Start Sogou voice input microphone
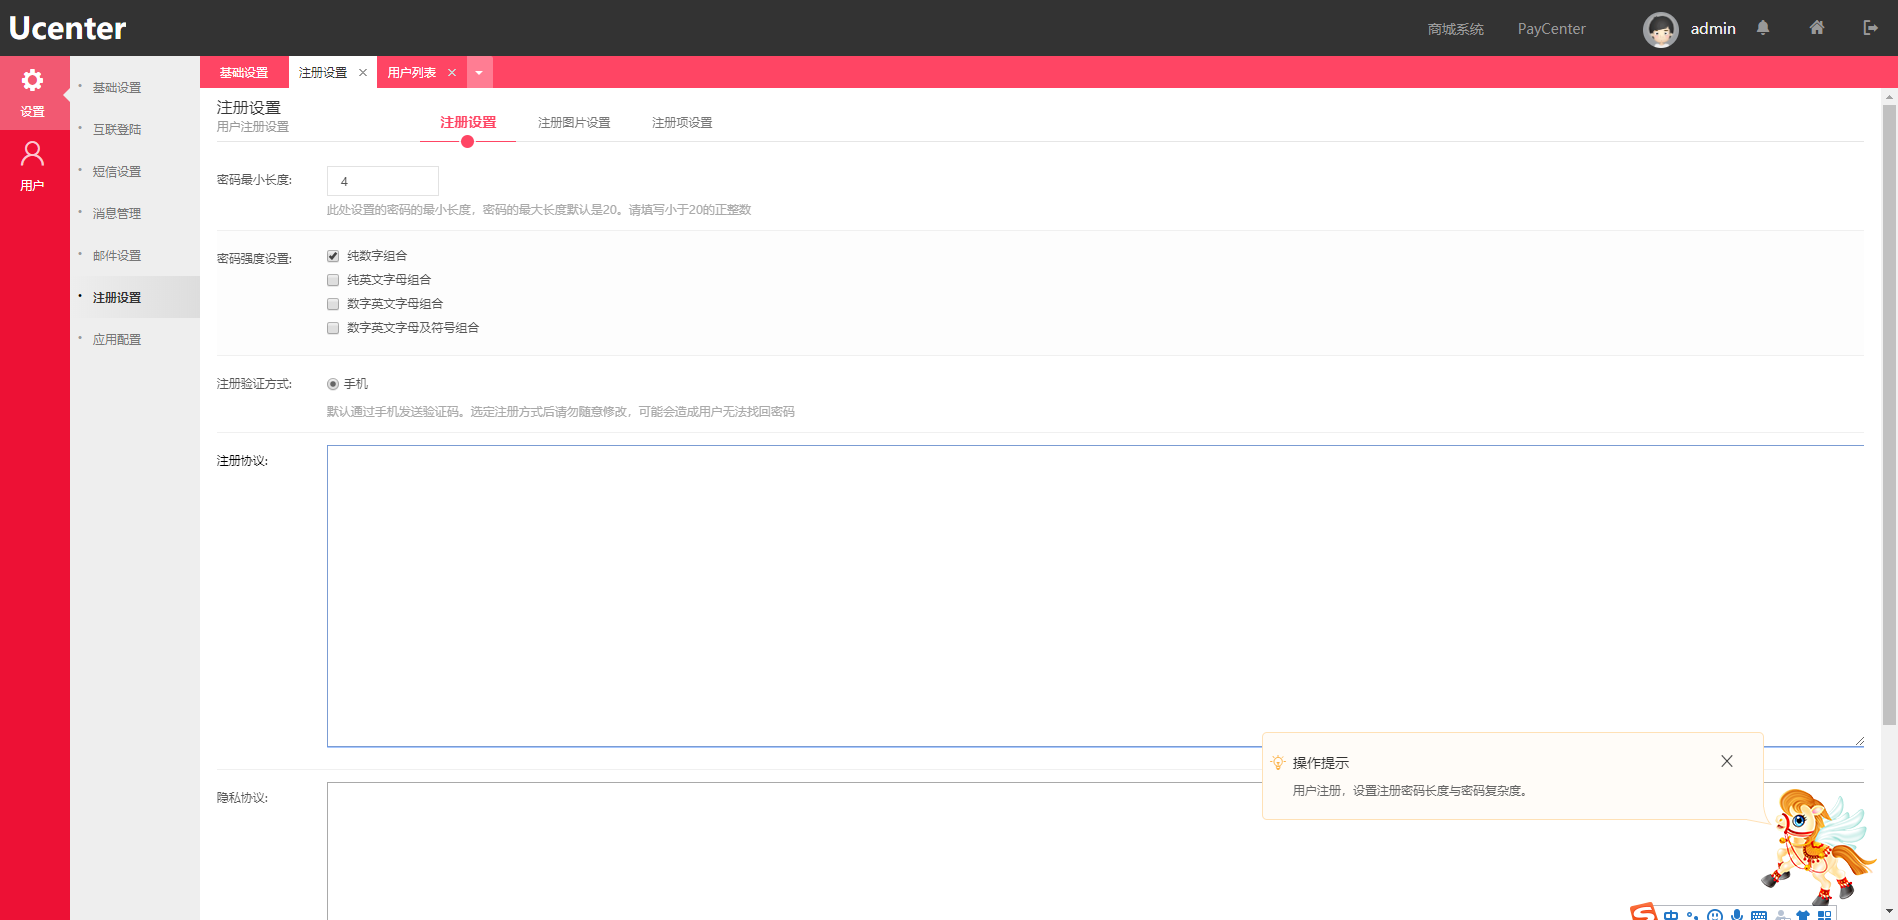 click(1737, 915)
